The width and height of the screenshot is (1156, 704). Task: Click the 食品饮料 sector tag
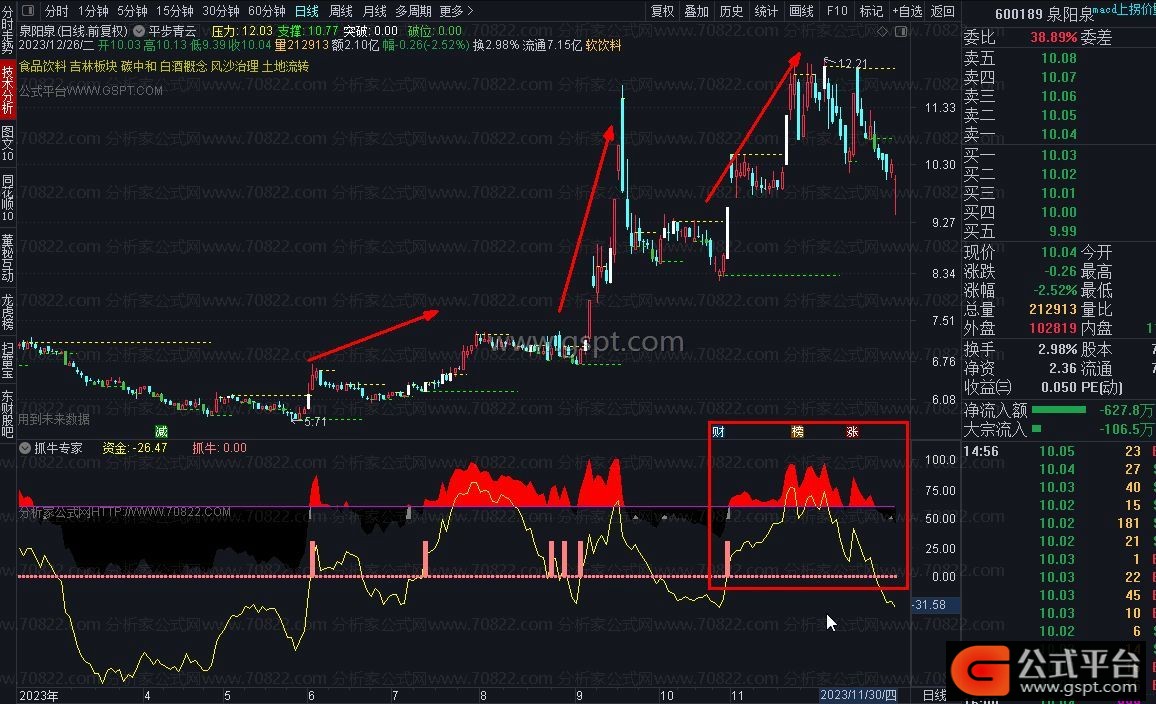[43, 66]
